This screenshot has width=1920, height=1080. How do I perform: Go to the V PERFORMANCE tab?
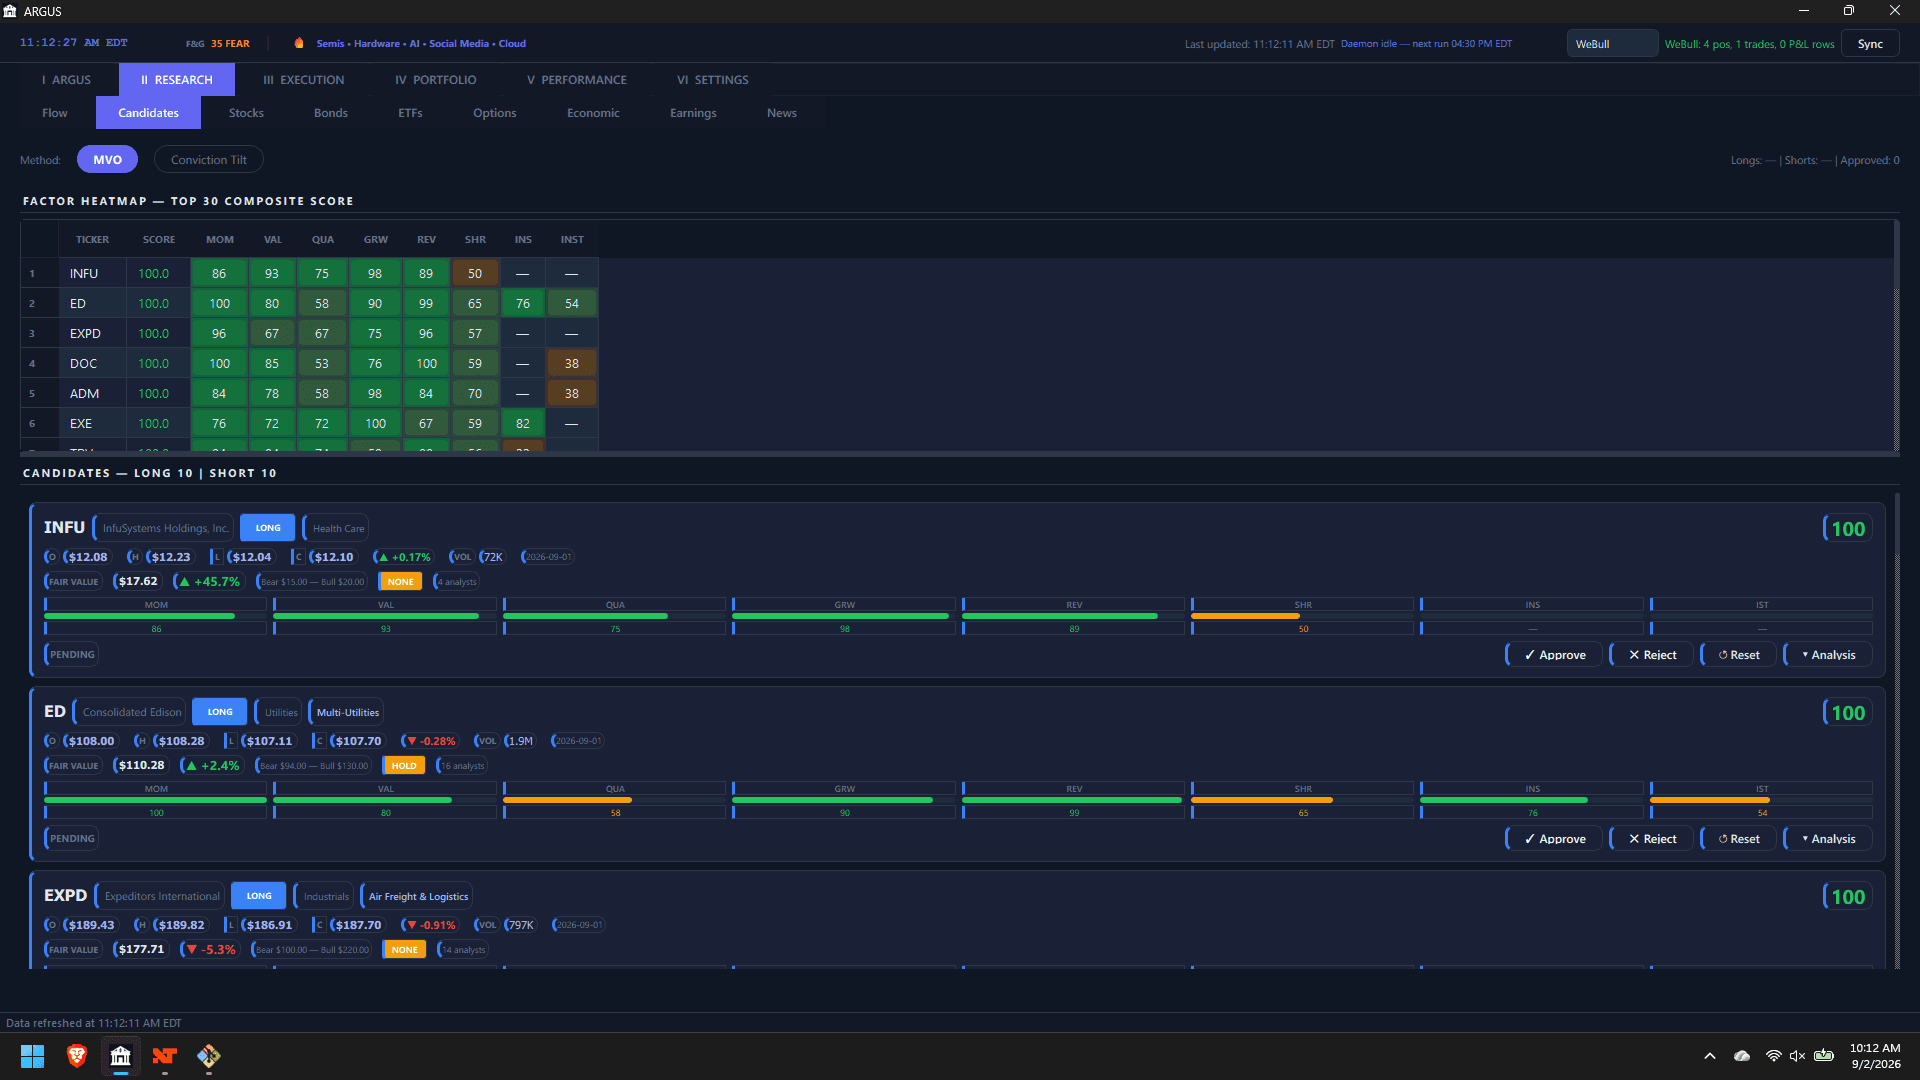pyautogui.click(x=577, y=80)
